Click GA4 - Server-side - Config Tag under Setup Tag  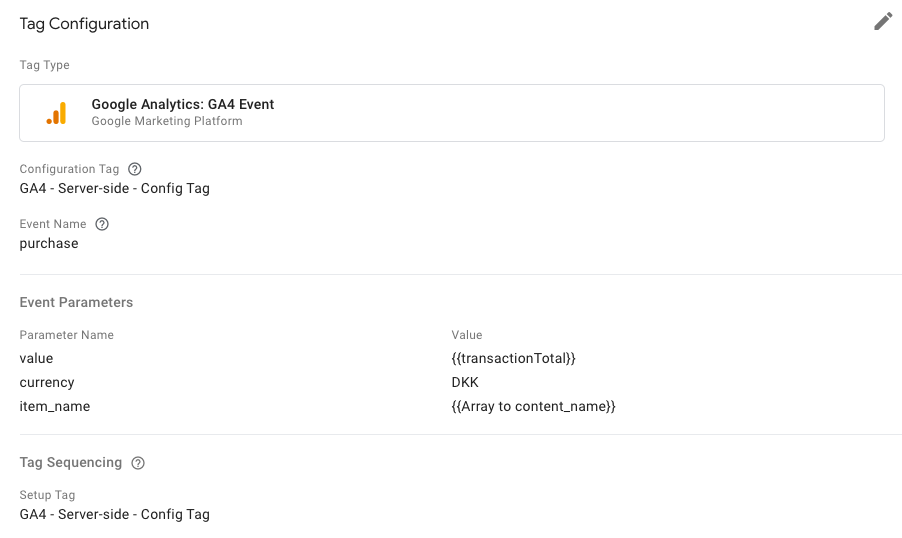click(114, 514)
